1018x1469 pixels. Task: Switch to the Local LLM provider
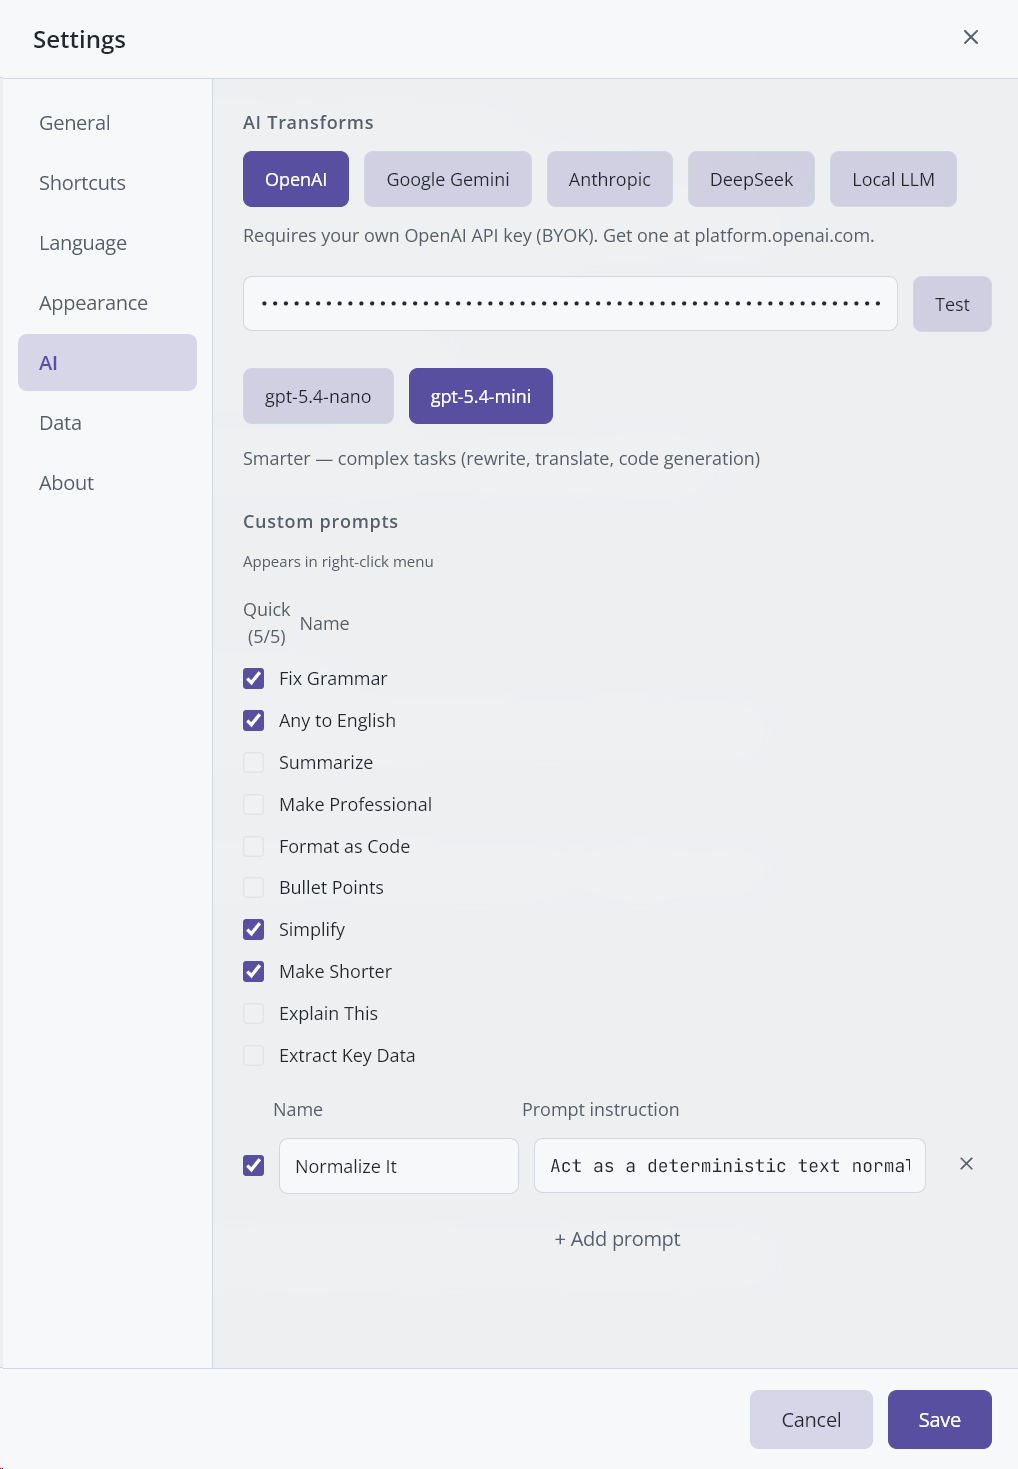893,179
